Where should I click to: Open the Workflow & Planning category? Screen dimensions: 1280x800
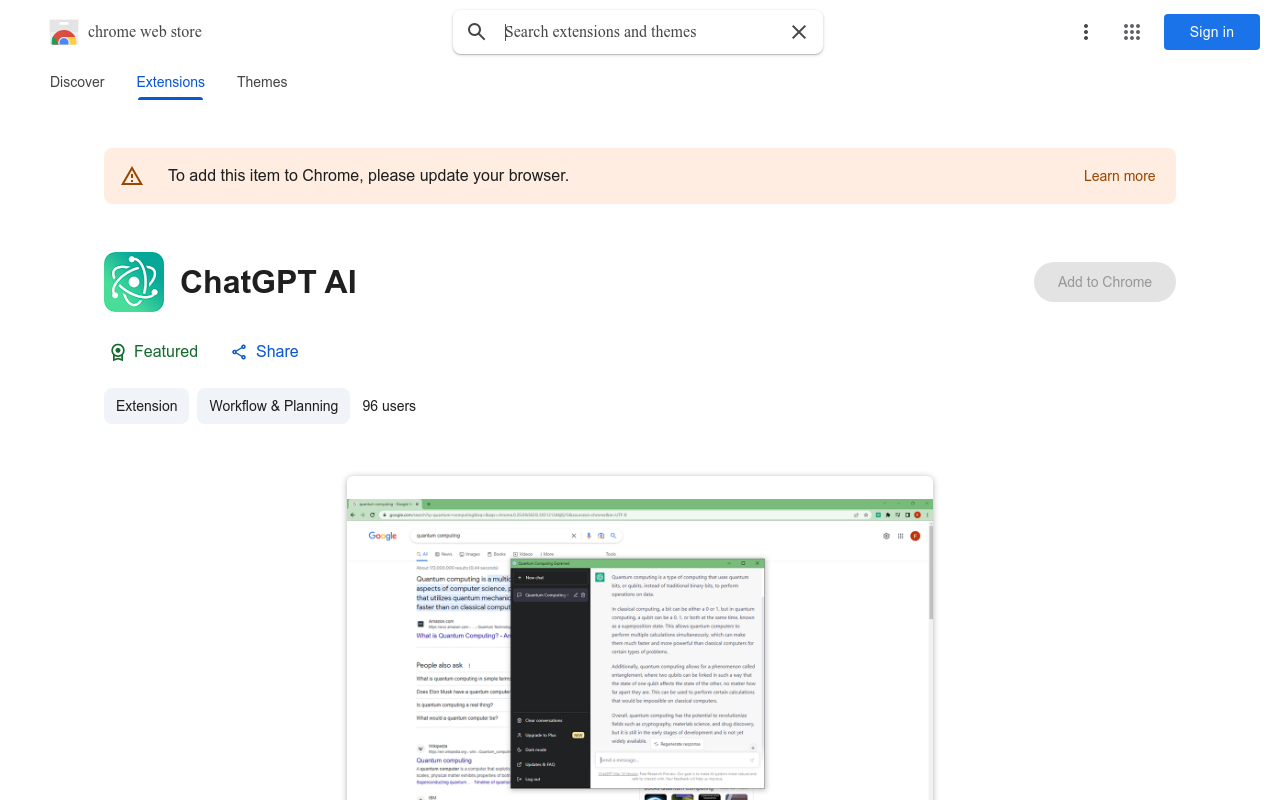coord(273,406)
